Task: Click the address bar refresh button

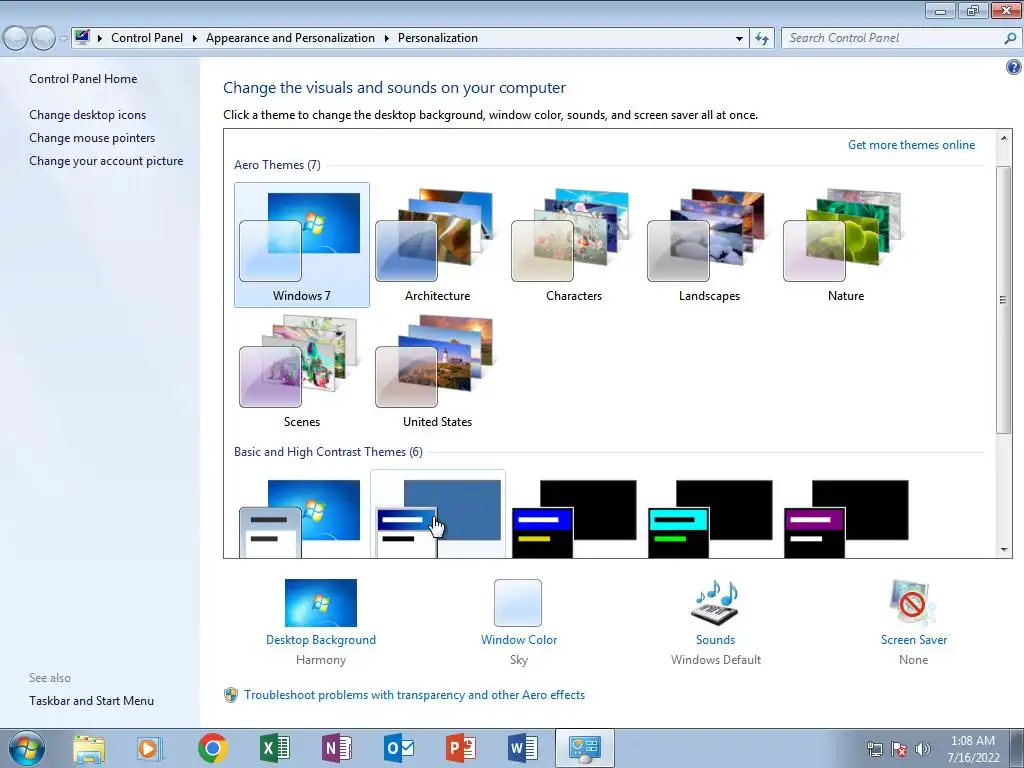Action: tap(762, 39)
